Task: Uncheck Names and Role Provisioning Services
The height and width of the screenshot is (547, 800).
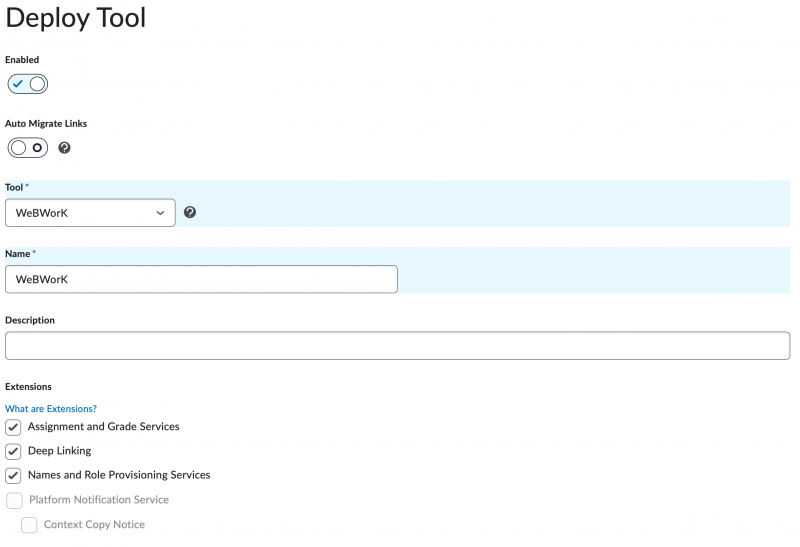Action: [x=13, y=476]
